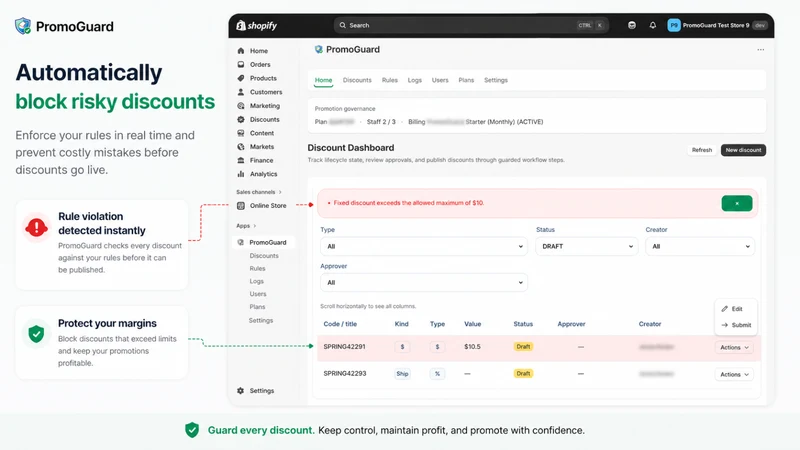Click the Code / title column header

coord(340,324)
